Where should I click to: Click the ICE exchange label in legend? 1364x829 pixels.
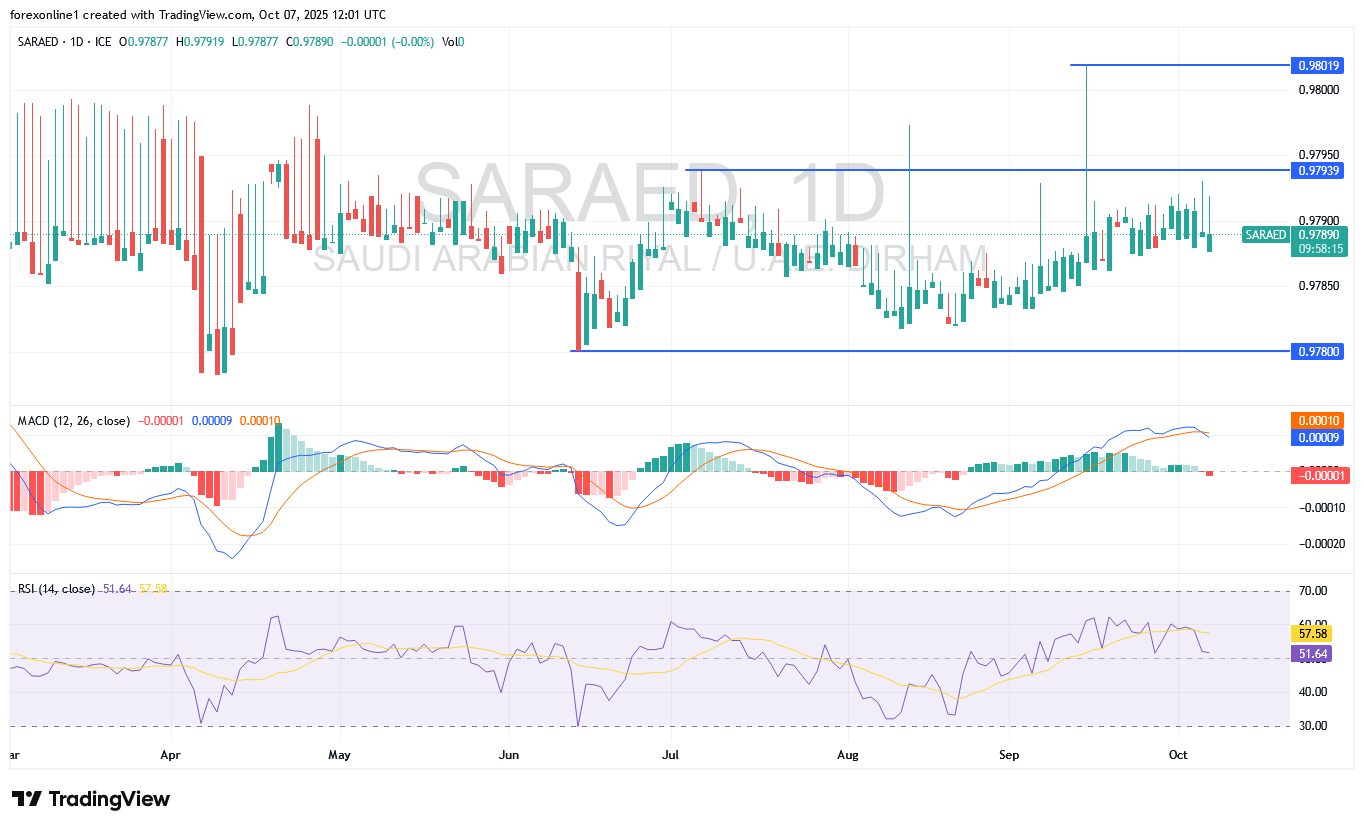click(102, 42)
